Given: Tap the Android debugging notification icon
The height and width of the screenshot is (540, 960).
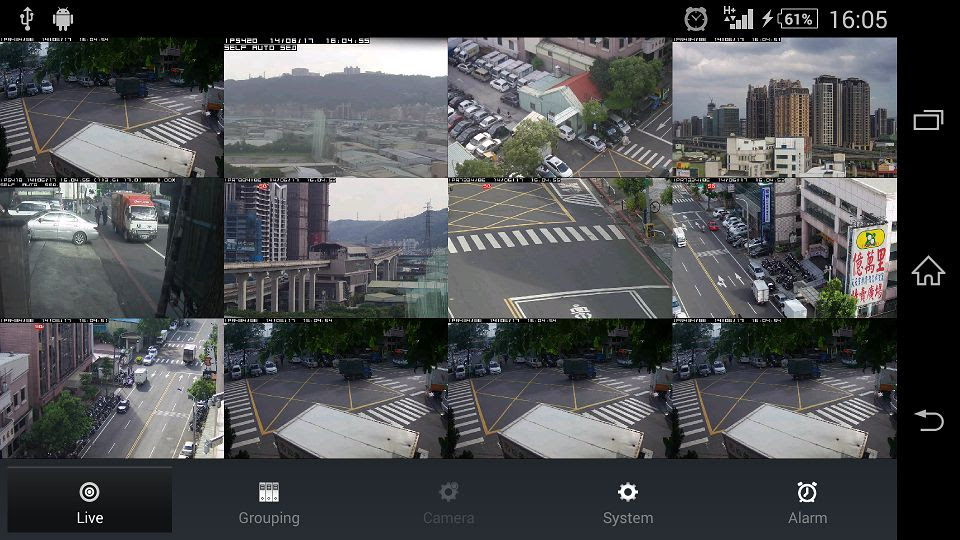Looking at the screenshot, I should pyautogui.click(x=64, y=18).
